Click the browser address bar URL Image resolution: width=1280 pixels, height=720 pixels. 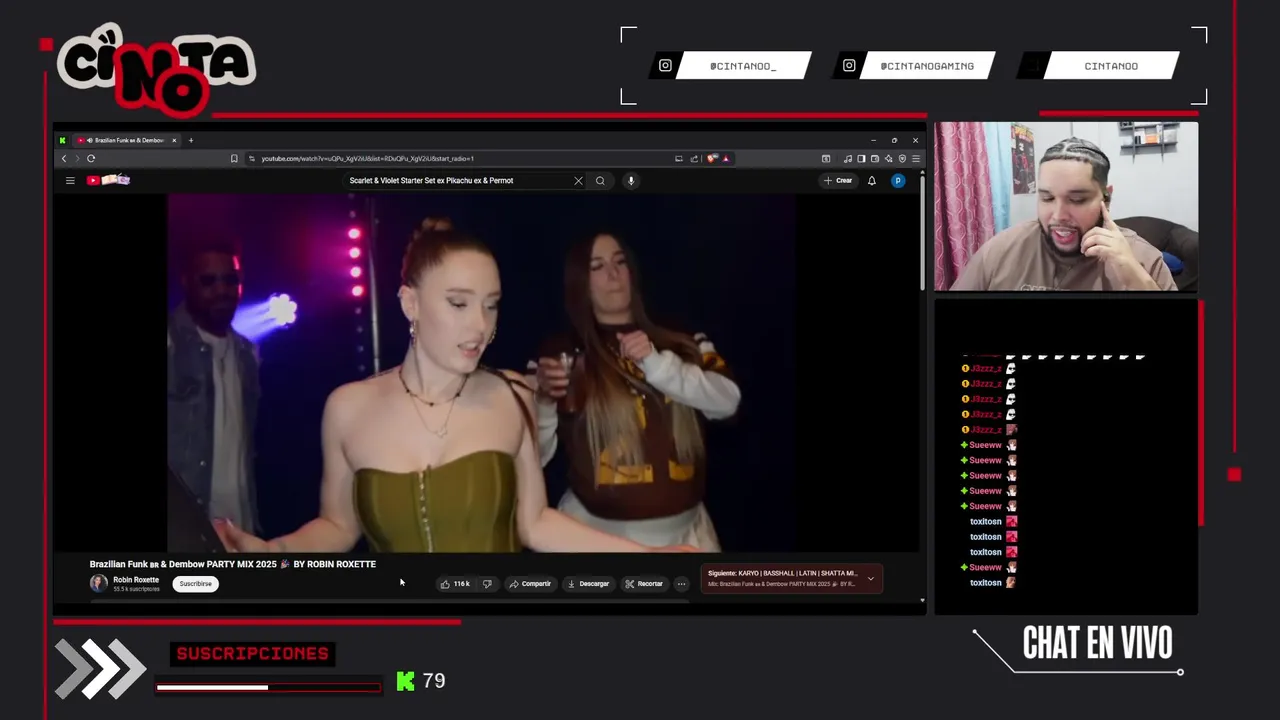coord(367,158)
